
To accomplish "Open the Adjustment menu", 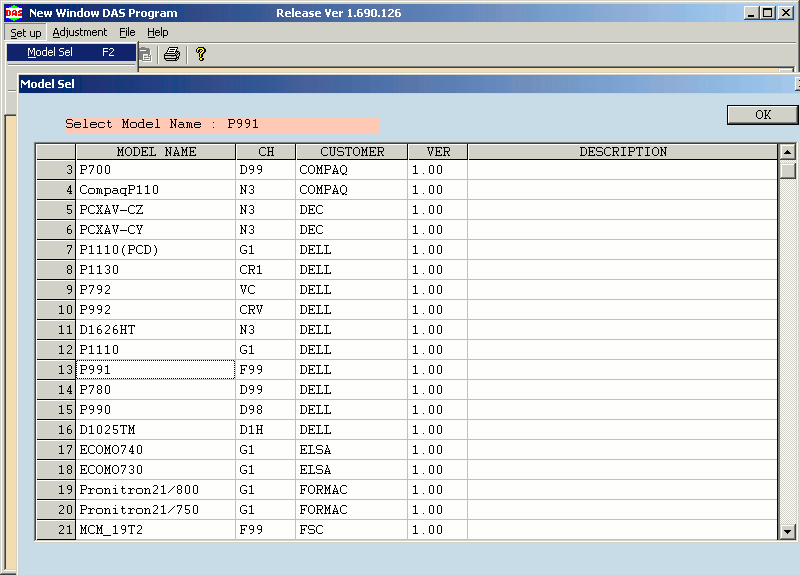I will click(x=80, y=32).
